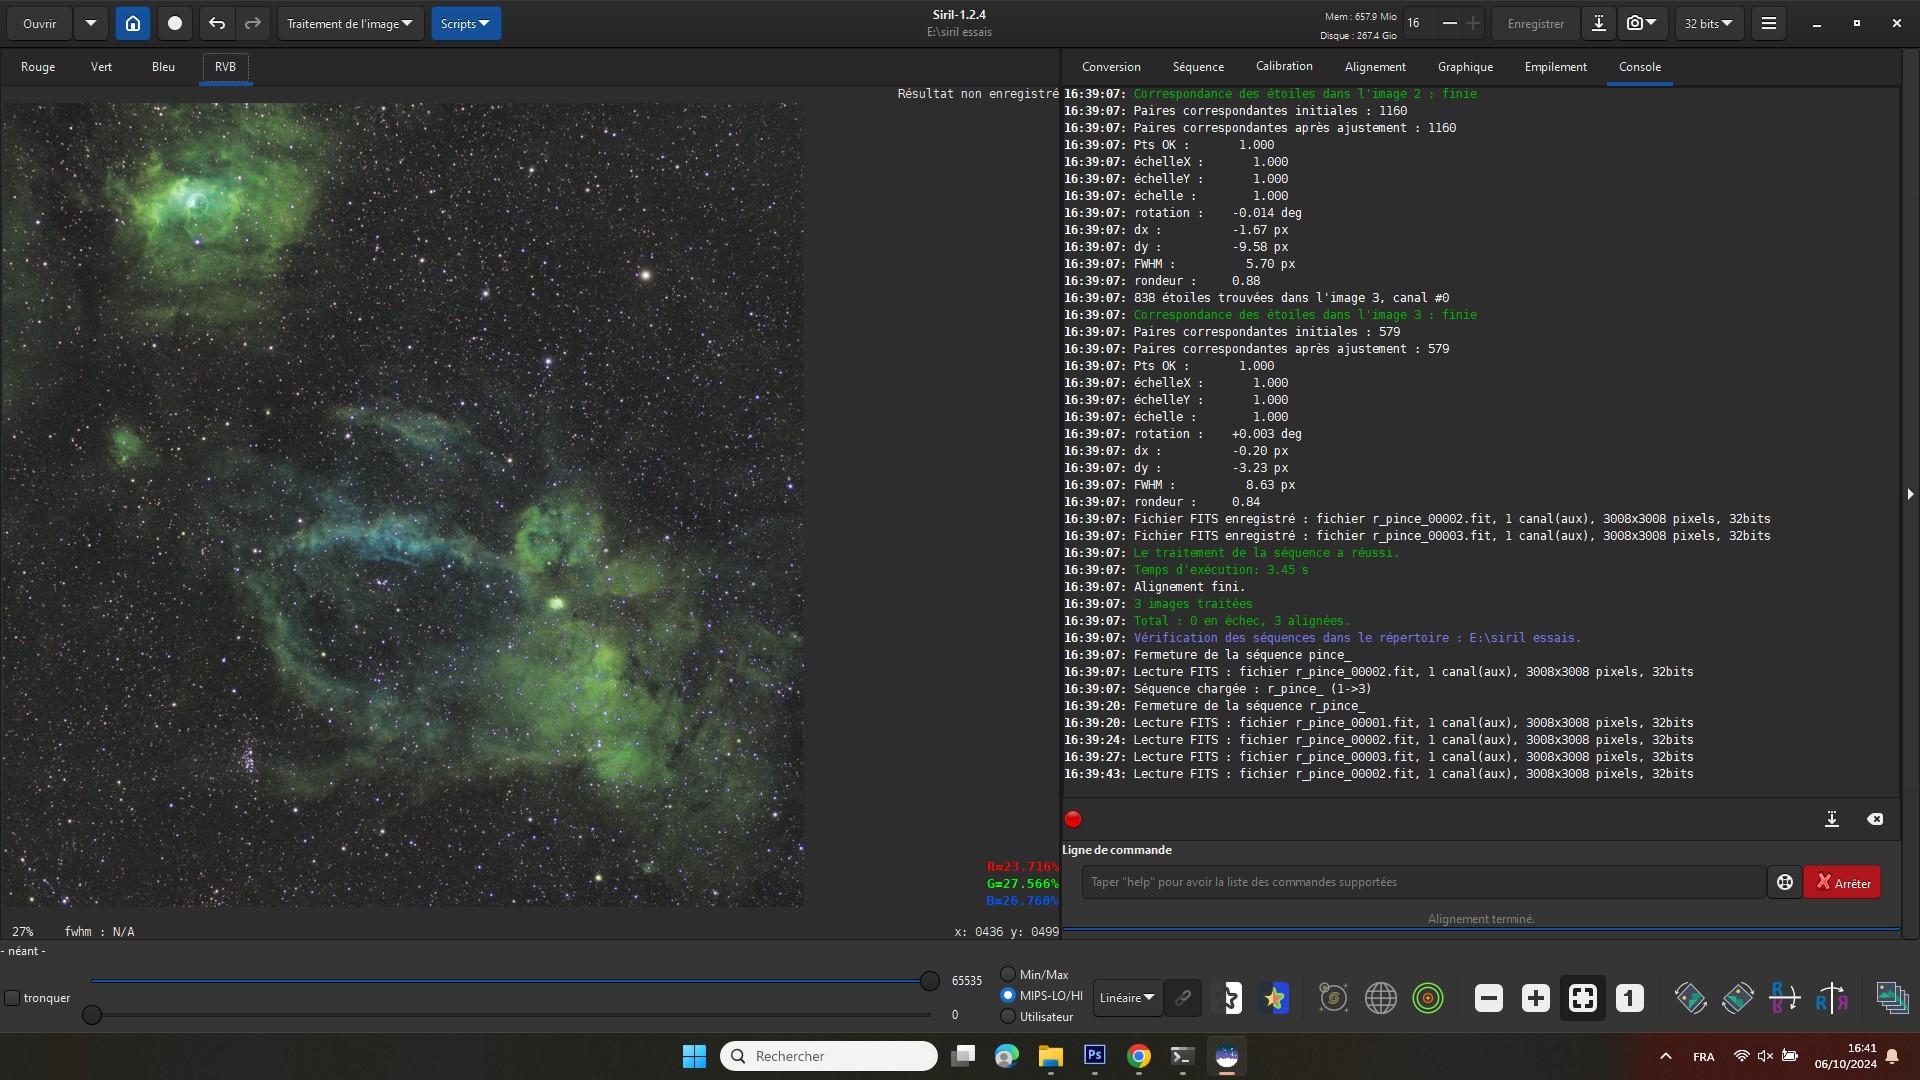Open the frame list stacked images icon
This screenshot has width=1920, height=1080.
pyautogui.click(x=1892, y=998)
